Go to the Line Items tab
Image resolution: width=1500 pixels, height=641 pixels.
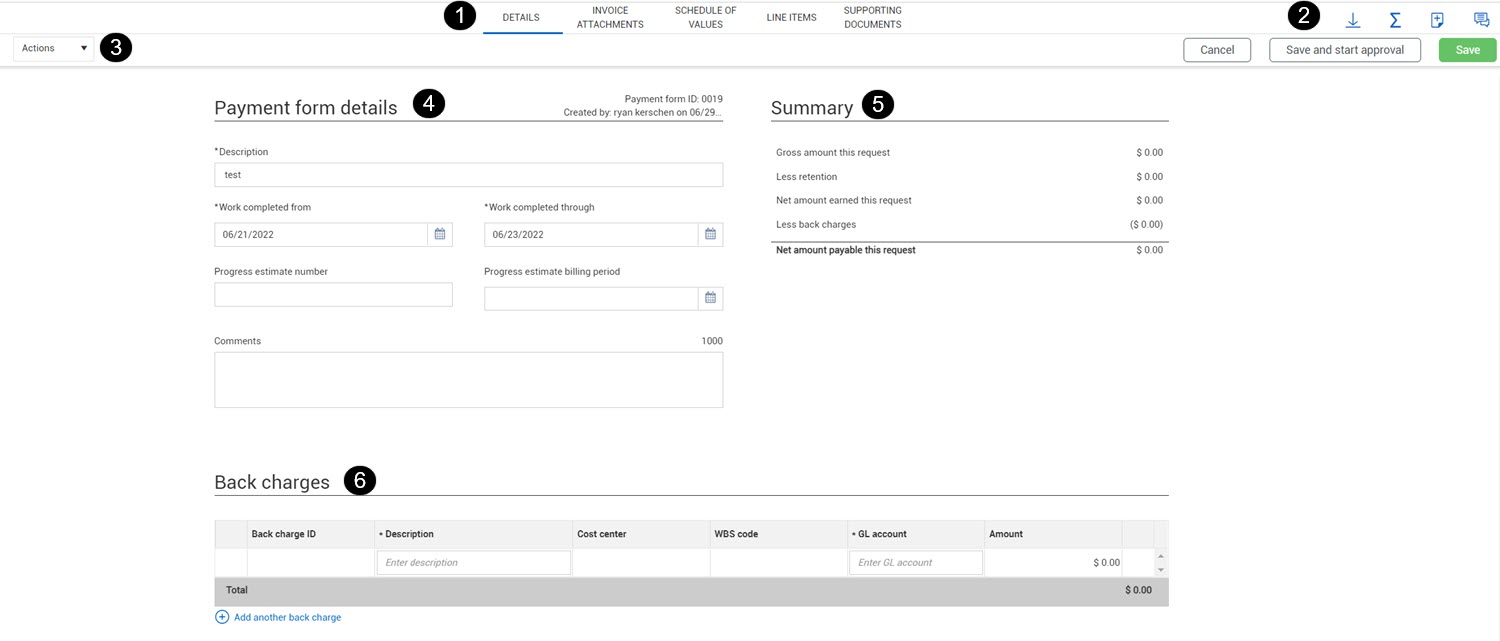(x=791, y=17)
